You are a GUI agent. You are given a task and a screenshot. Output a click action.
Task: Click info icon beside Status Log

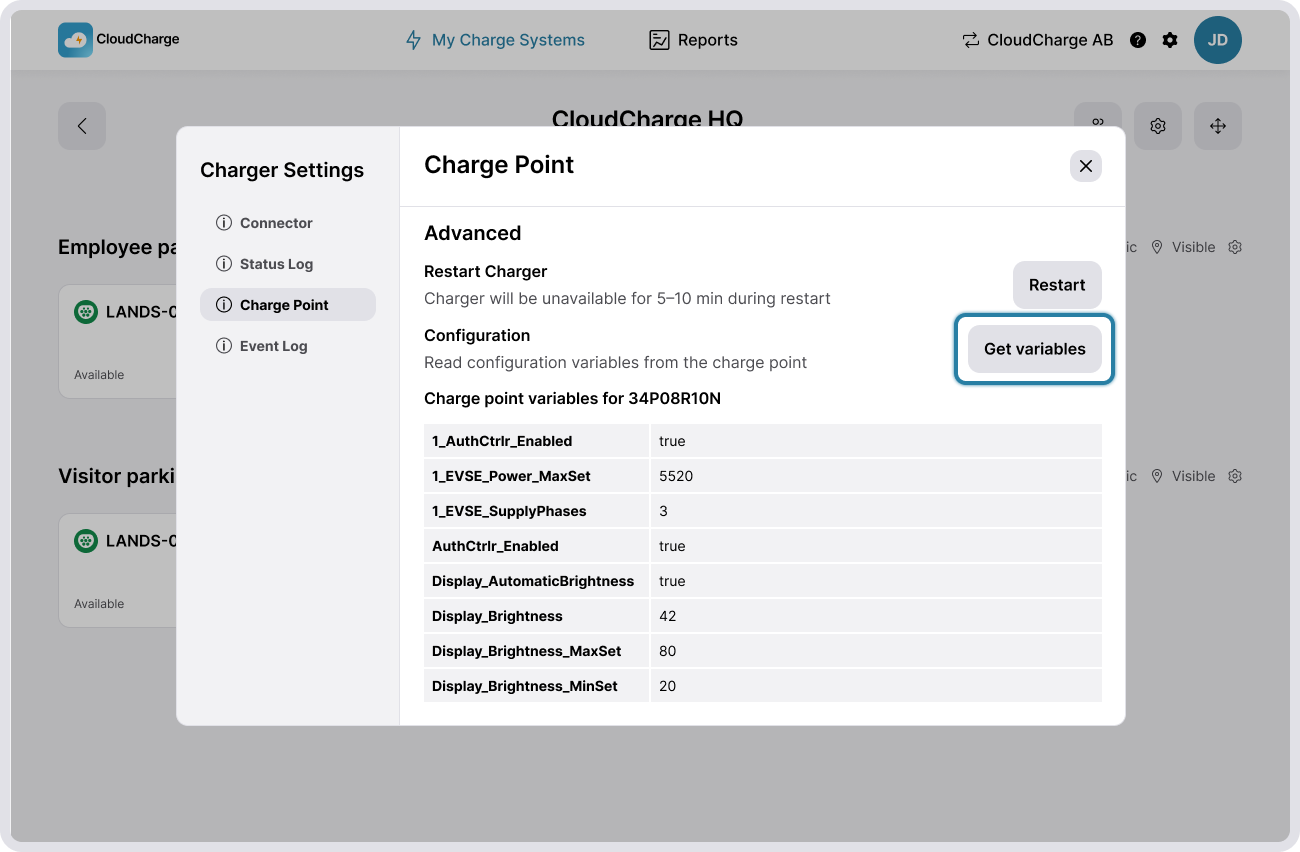coord(224,264)
